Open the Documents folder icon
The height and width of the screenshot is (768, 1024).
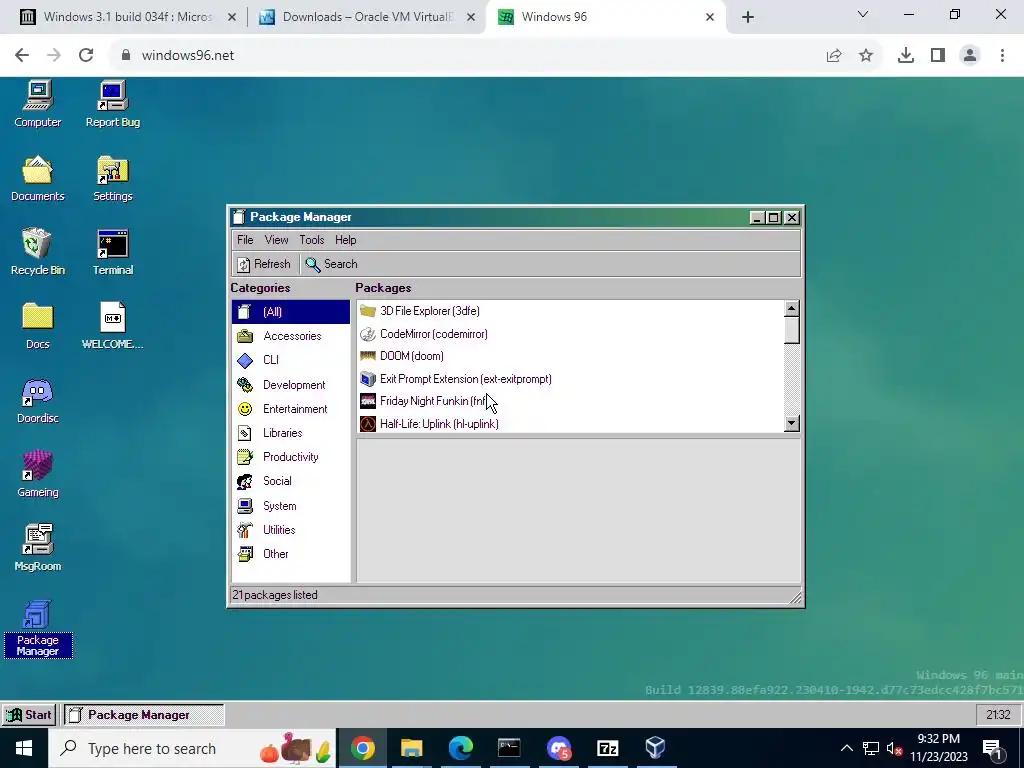pyautogui.click(x=38, y=178)
